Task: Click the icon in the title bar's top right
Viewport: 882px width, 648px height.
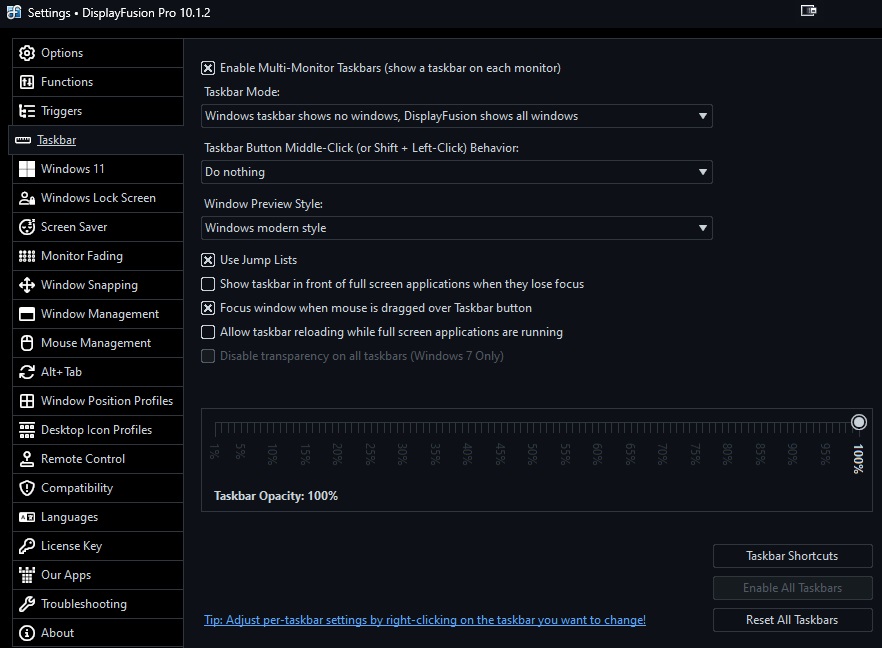Action: 809,11
